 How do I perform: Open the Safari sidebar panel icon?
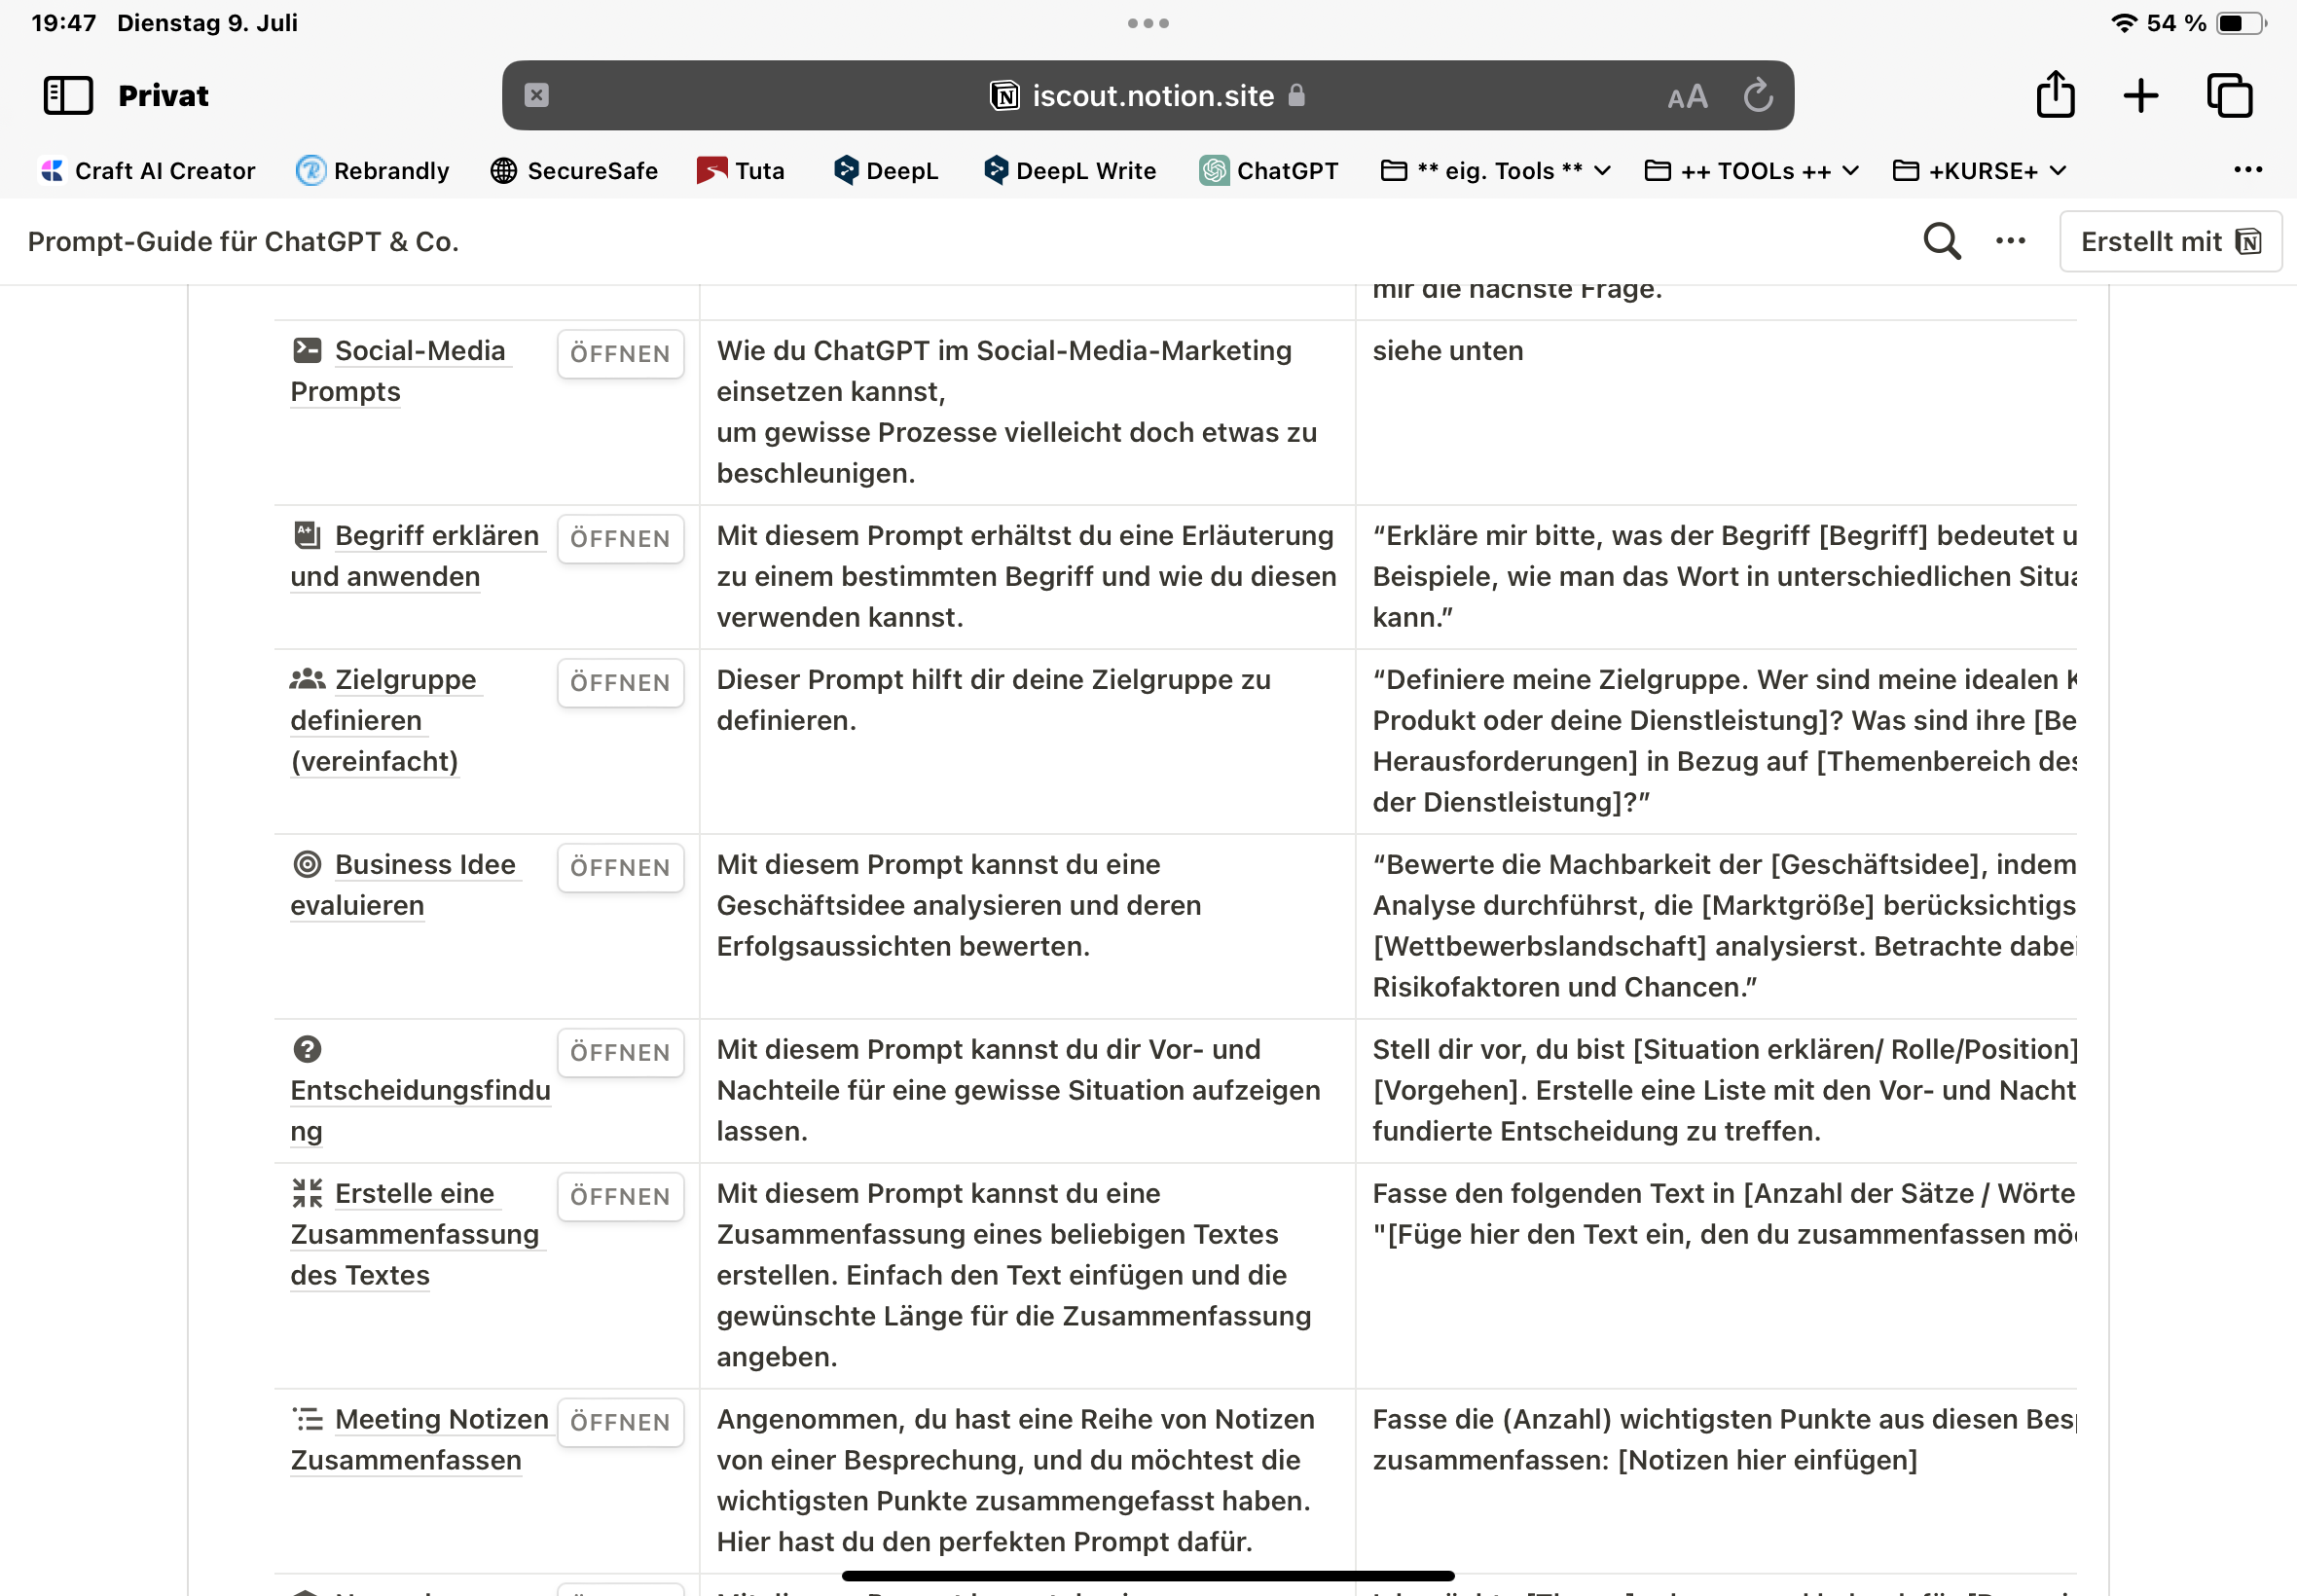(68, 96)
